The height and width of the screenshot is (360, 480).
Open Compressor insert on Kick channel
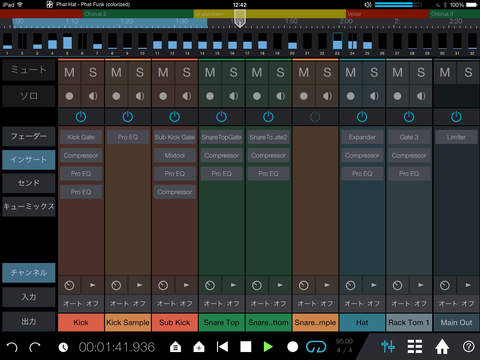pyautogui.click(x=81, y=155)
